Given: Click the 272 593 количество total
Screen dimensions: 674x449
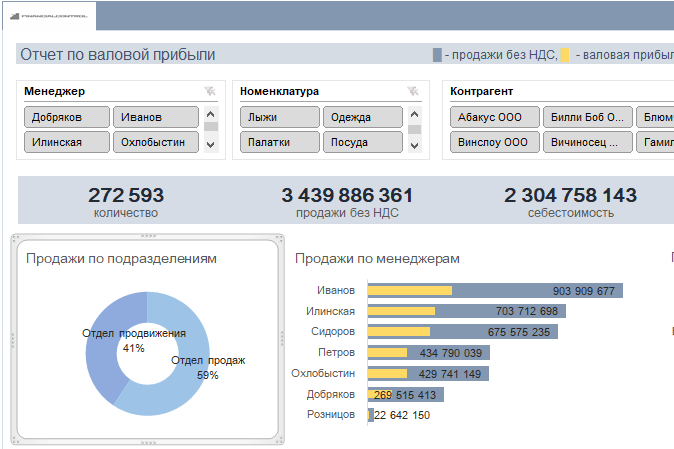Looking at the screenshot, I should pyautogui.click(x=126, y=202).
